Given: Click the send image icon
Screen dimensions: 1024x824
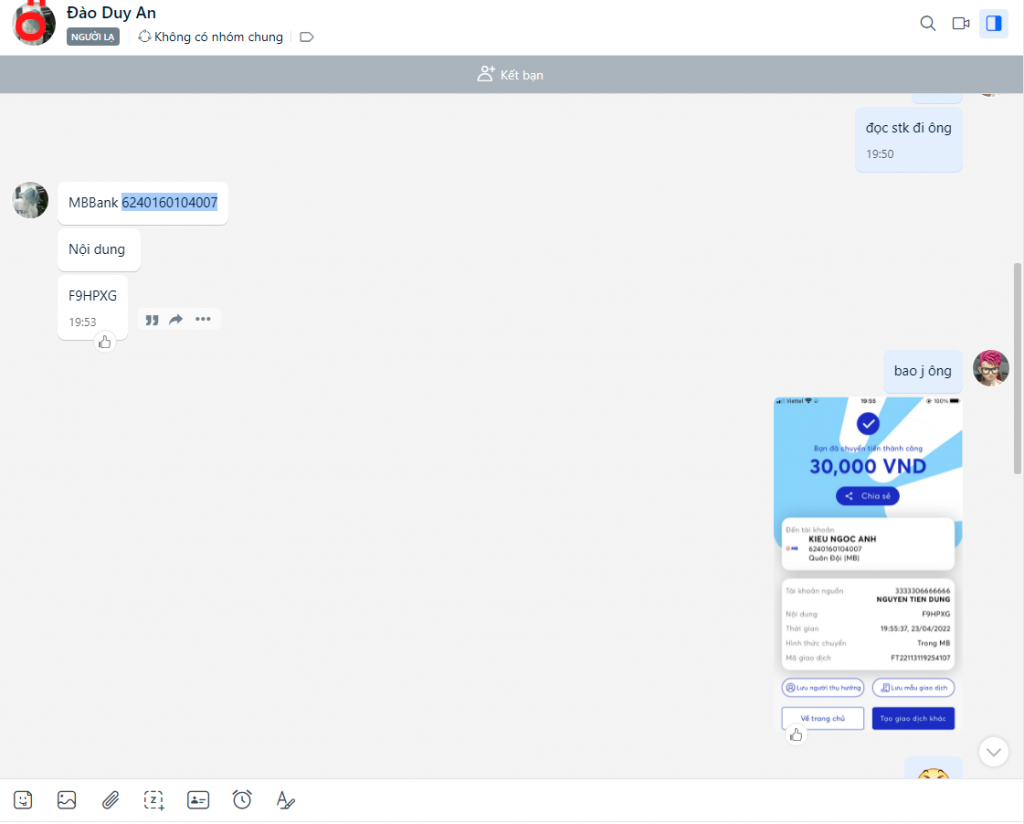Looking at the screenshot, I should pos(67,800).
